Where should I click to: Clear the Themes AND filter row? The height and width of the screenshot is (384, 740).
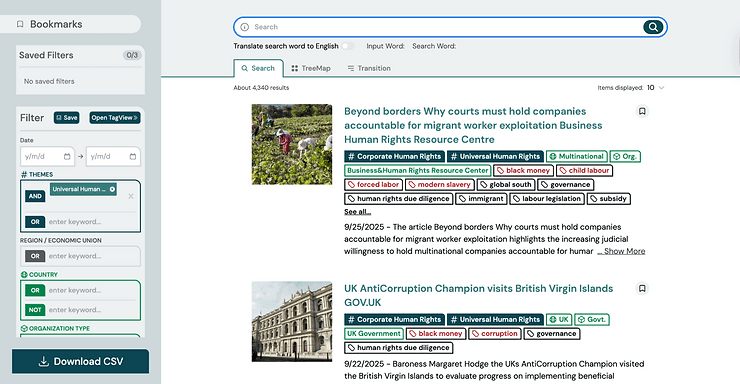131,196
